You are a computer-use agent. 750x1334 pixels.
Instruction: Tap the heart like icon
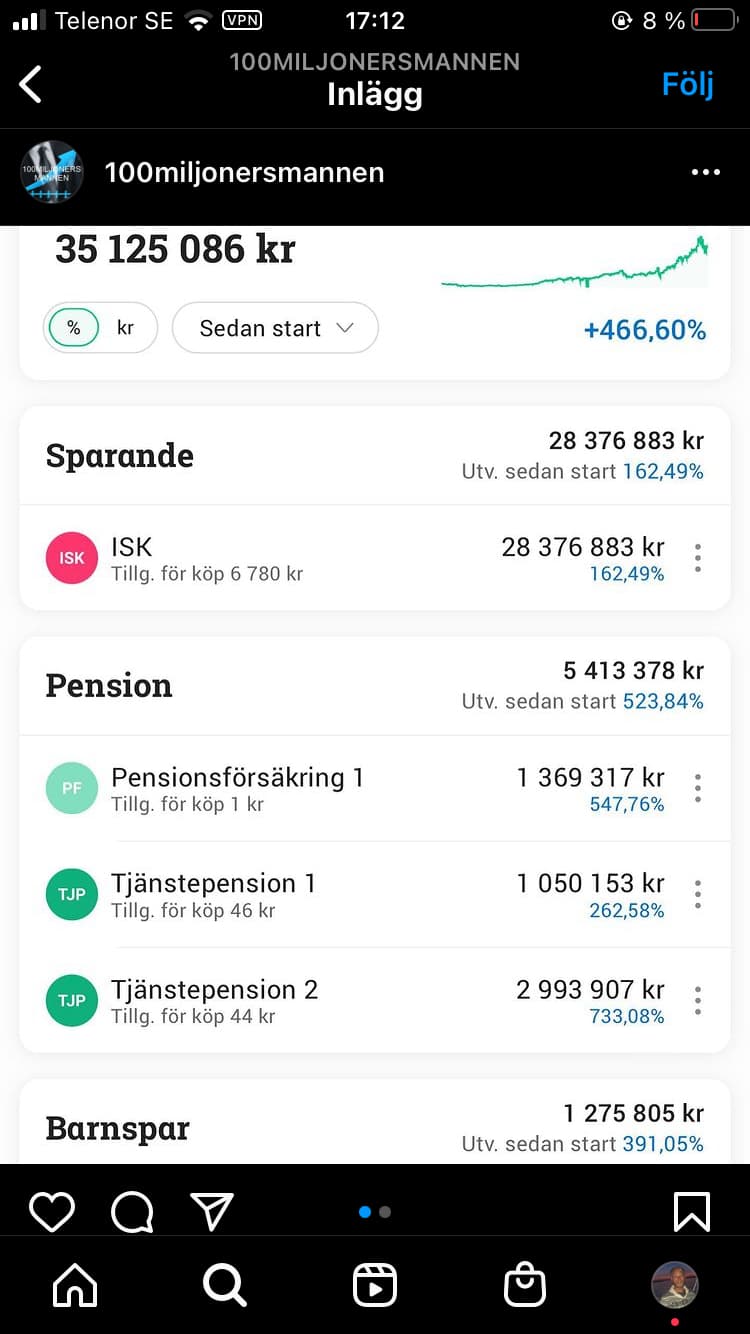(52, 1212)
